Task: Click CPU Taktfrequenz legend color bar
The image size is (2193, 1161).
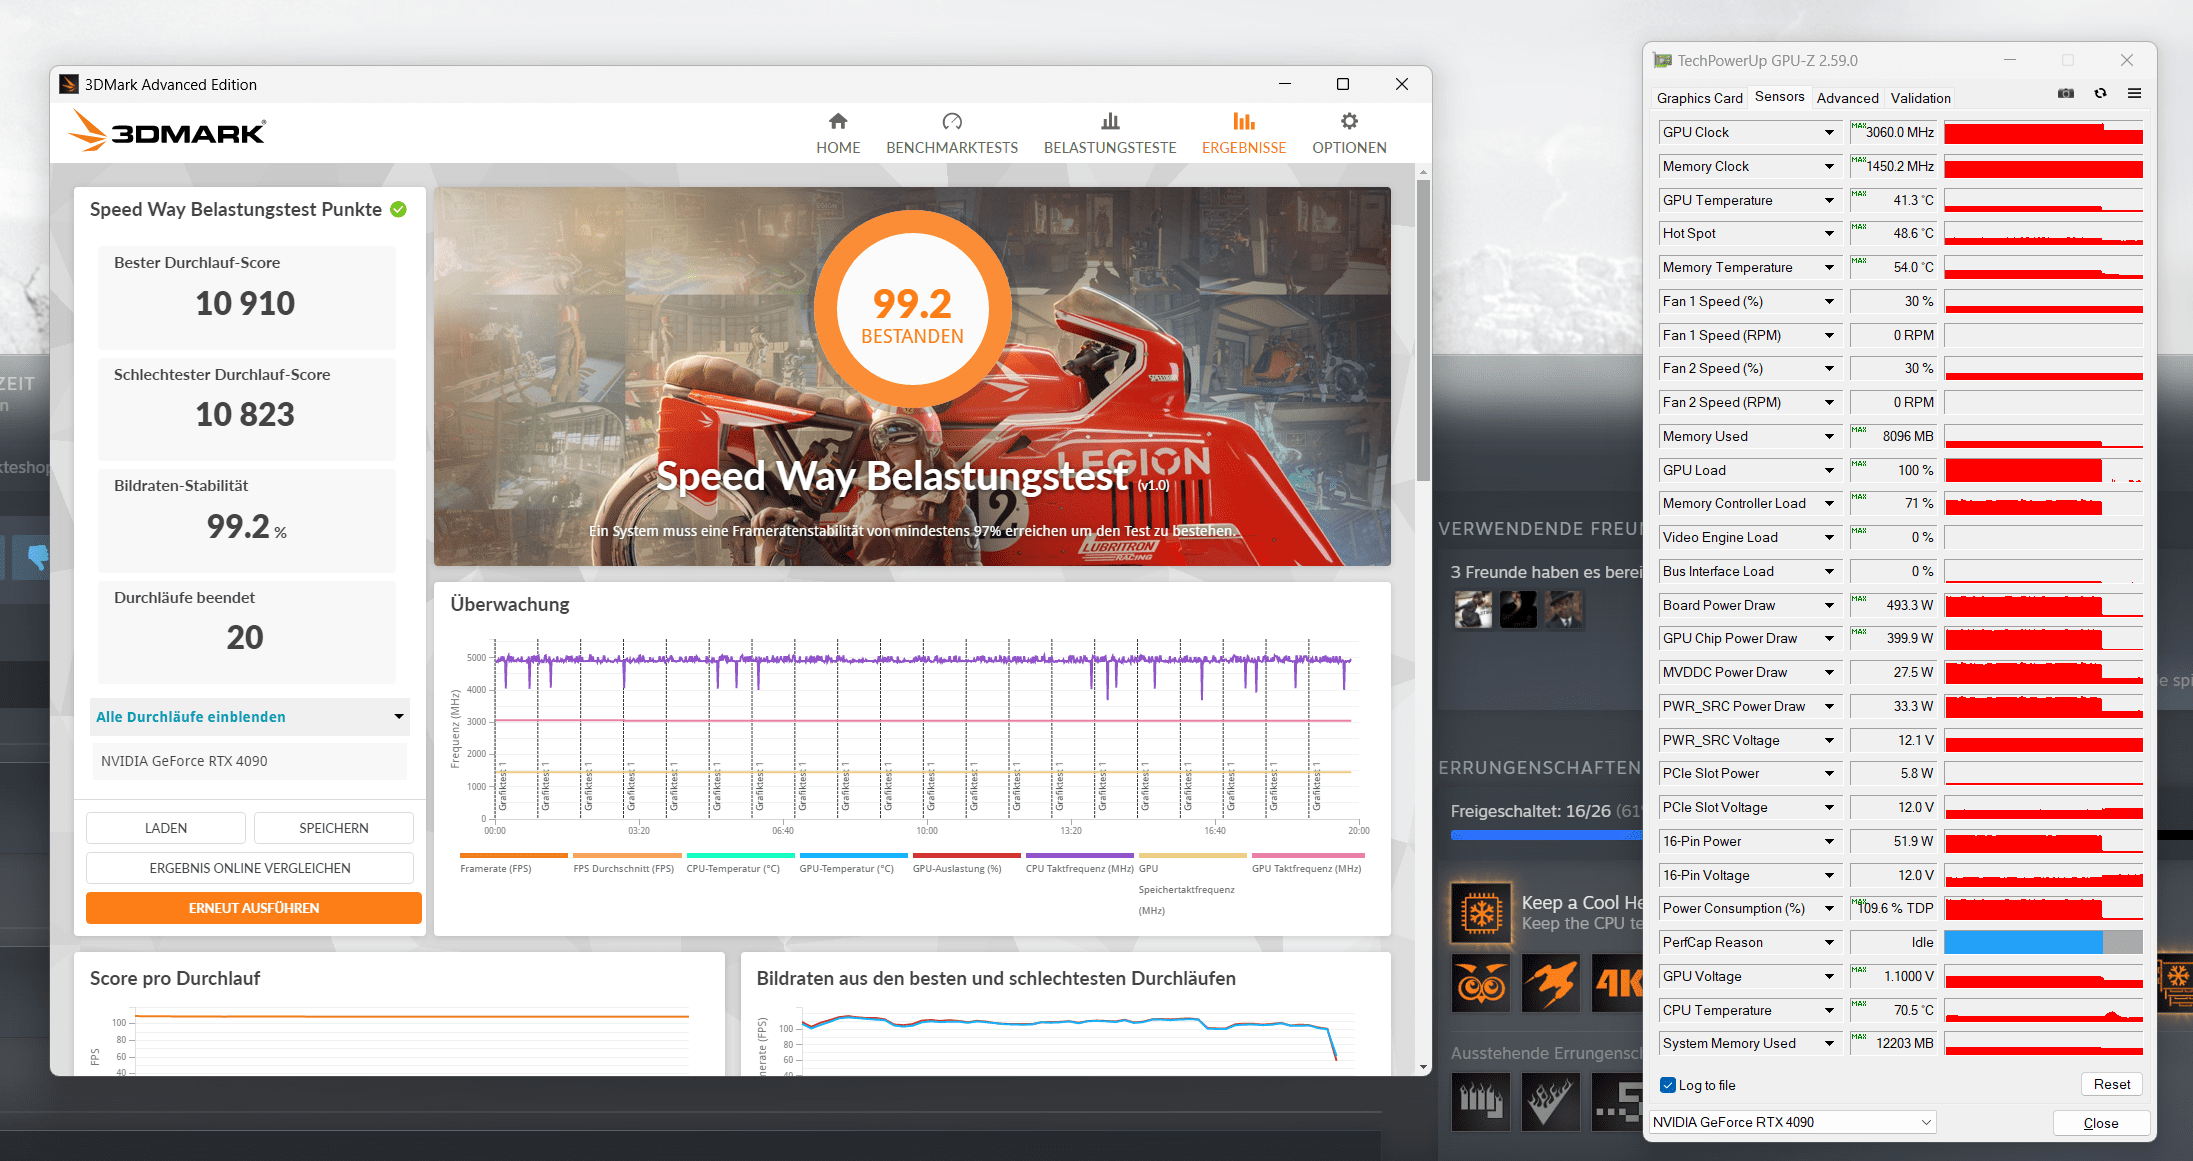Action: click(1080, 855)
